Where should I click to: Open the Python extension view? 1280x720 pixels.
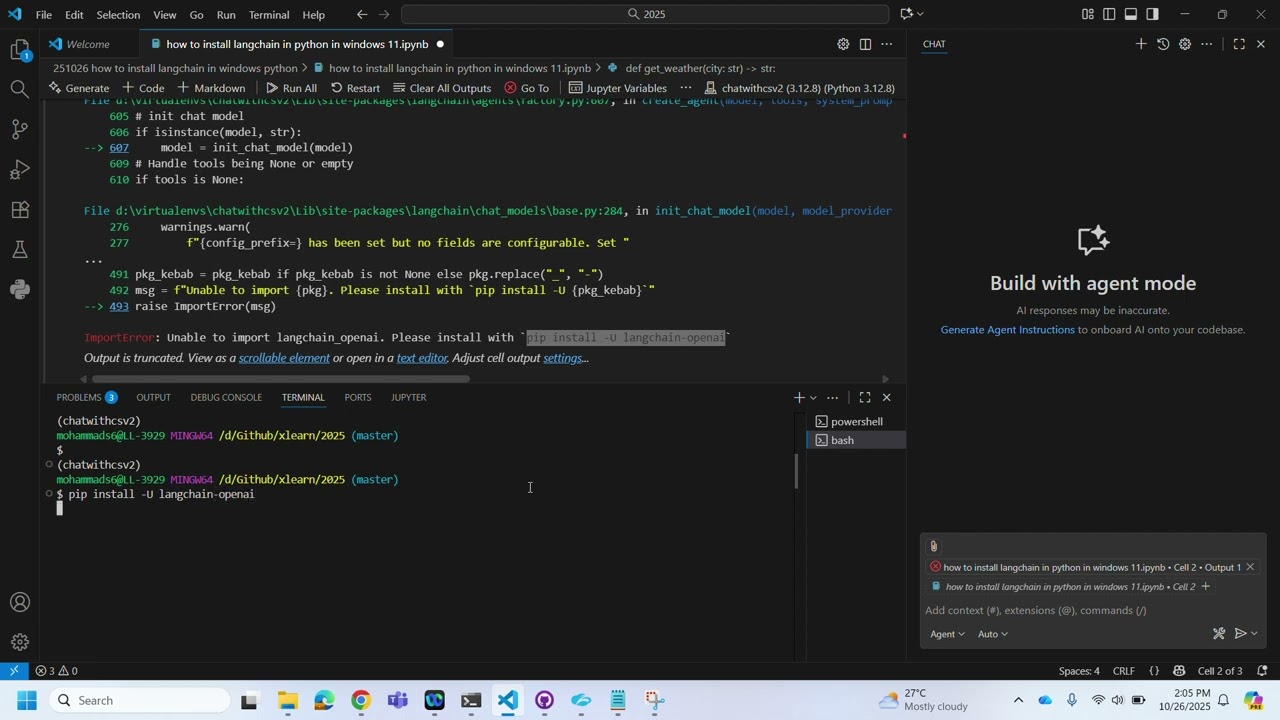click(x=20, y=289)
